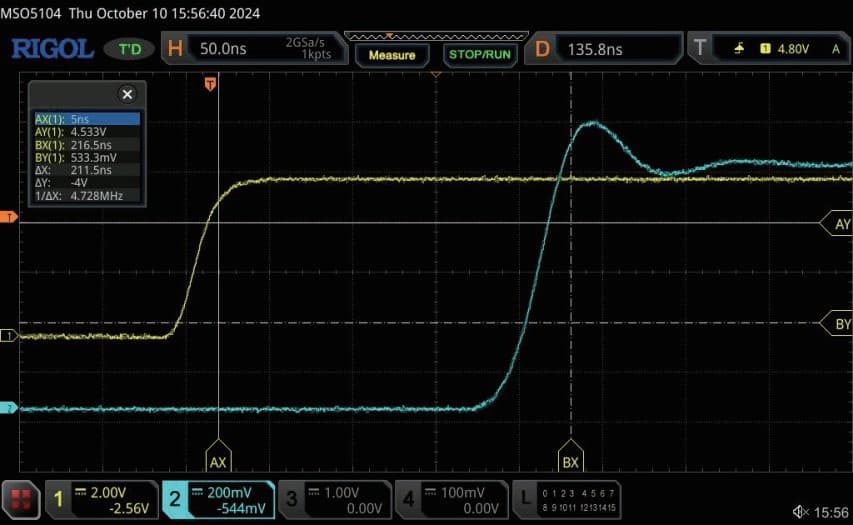Toggle channel 3 with 1.00V scale
The image size is (853, 525).
tap(334, 498)
